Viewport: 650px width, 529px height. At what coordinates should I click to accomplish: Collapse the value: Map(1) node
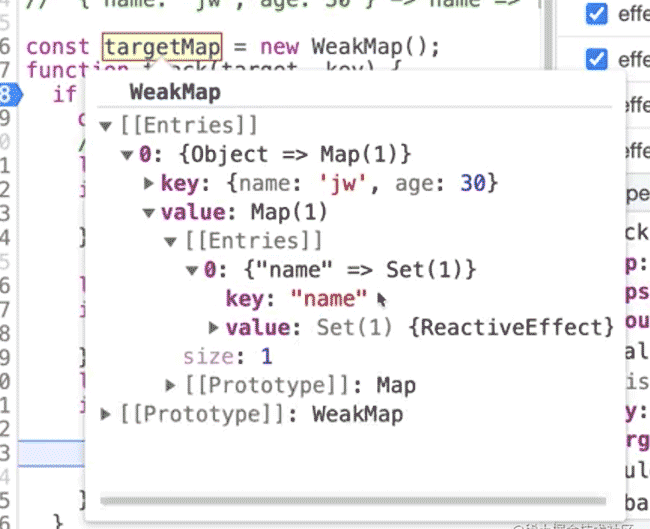click(149, 213)
